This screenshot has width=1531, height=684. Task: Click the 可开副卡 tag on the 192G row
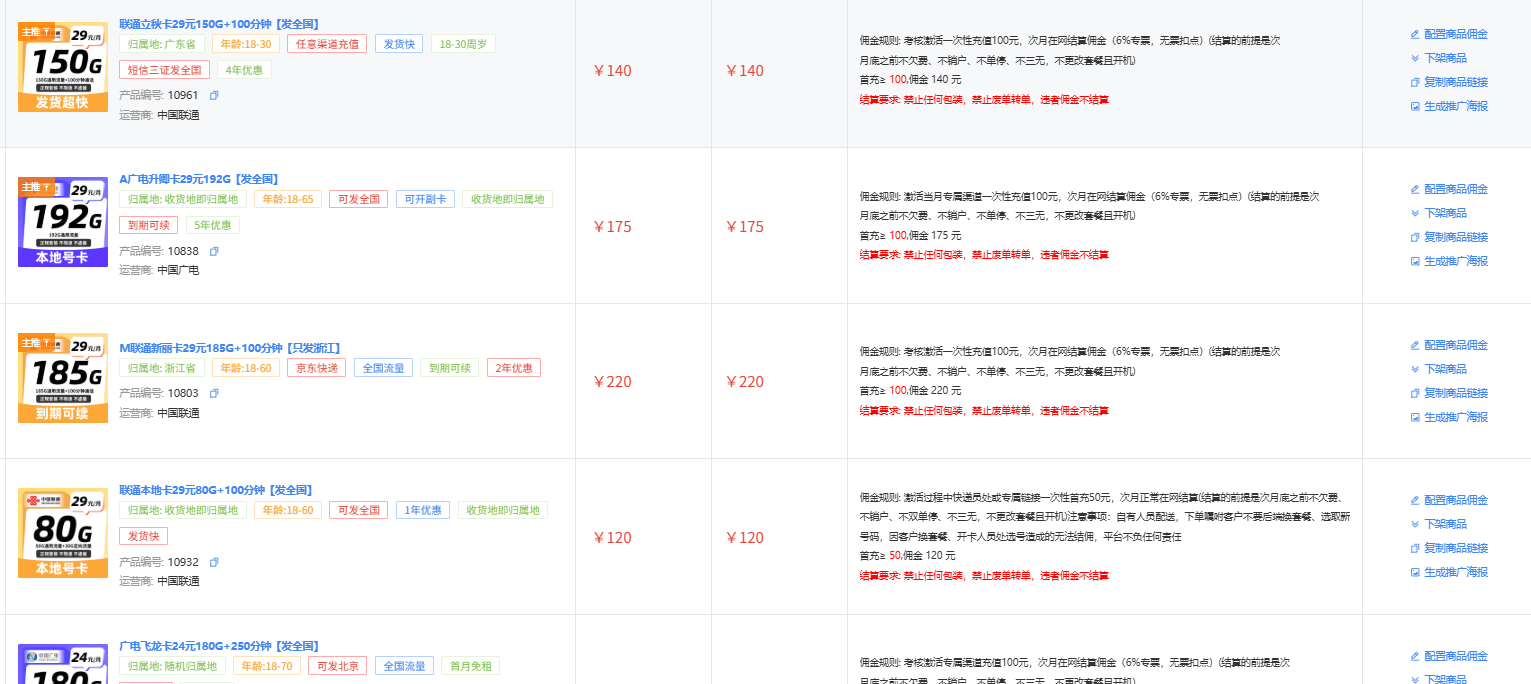pos(425,198)
